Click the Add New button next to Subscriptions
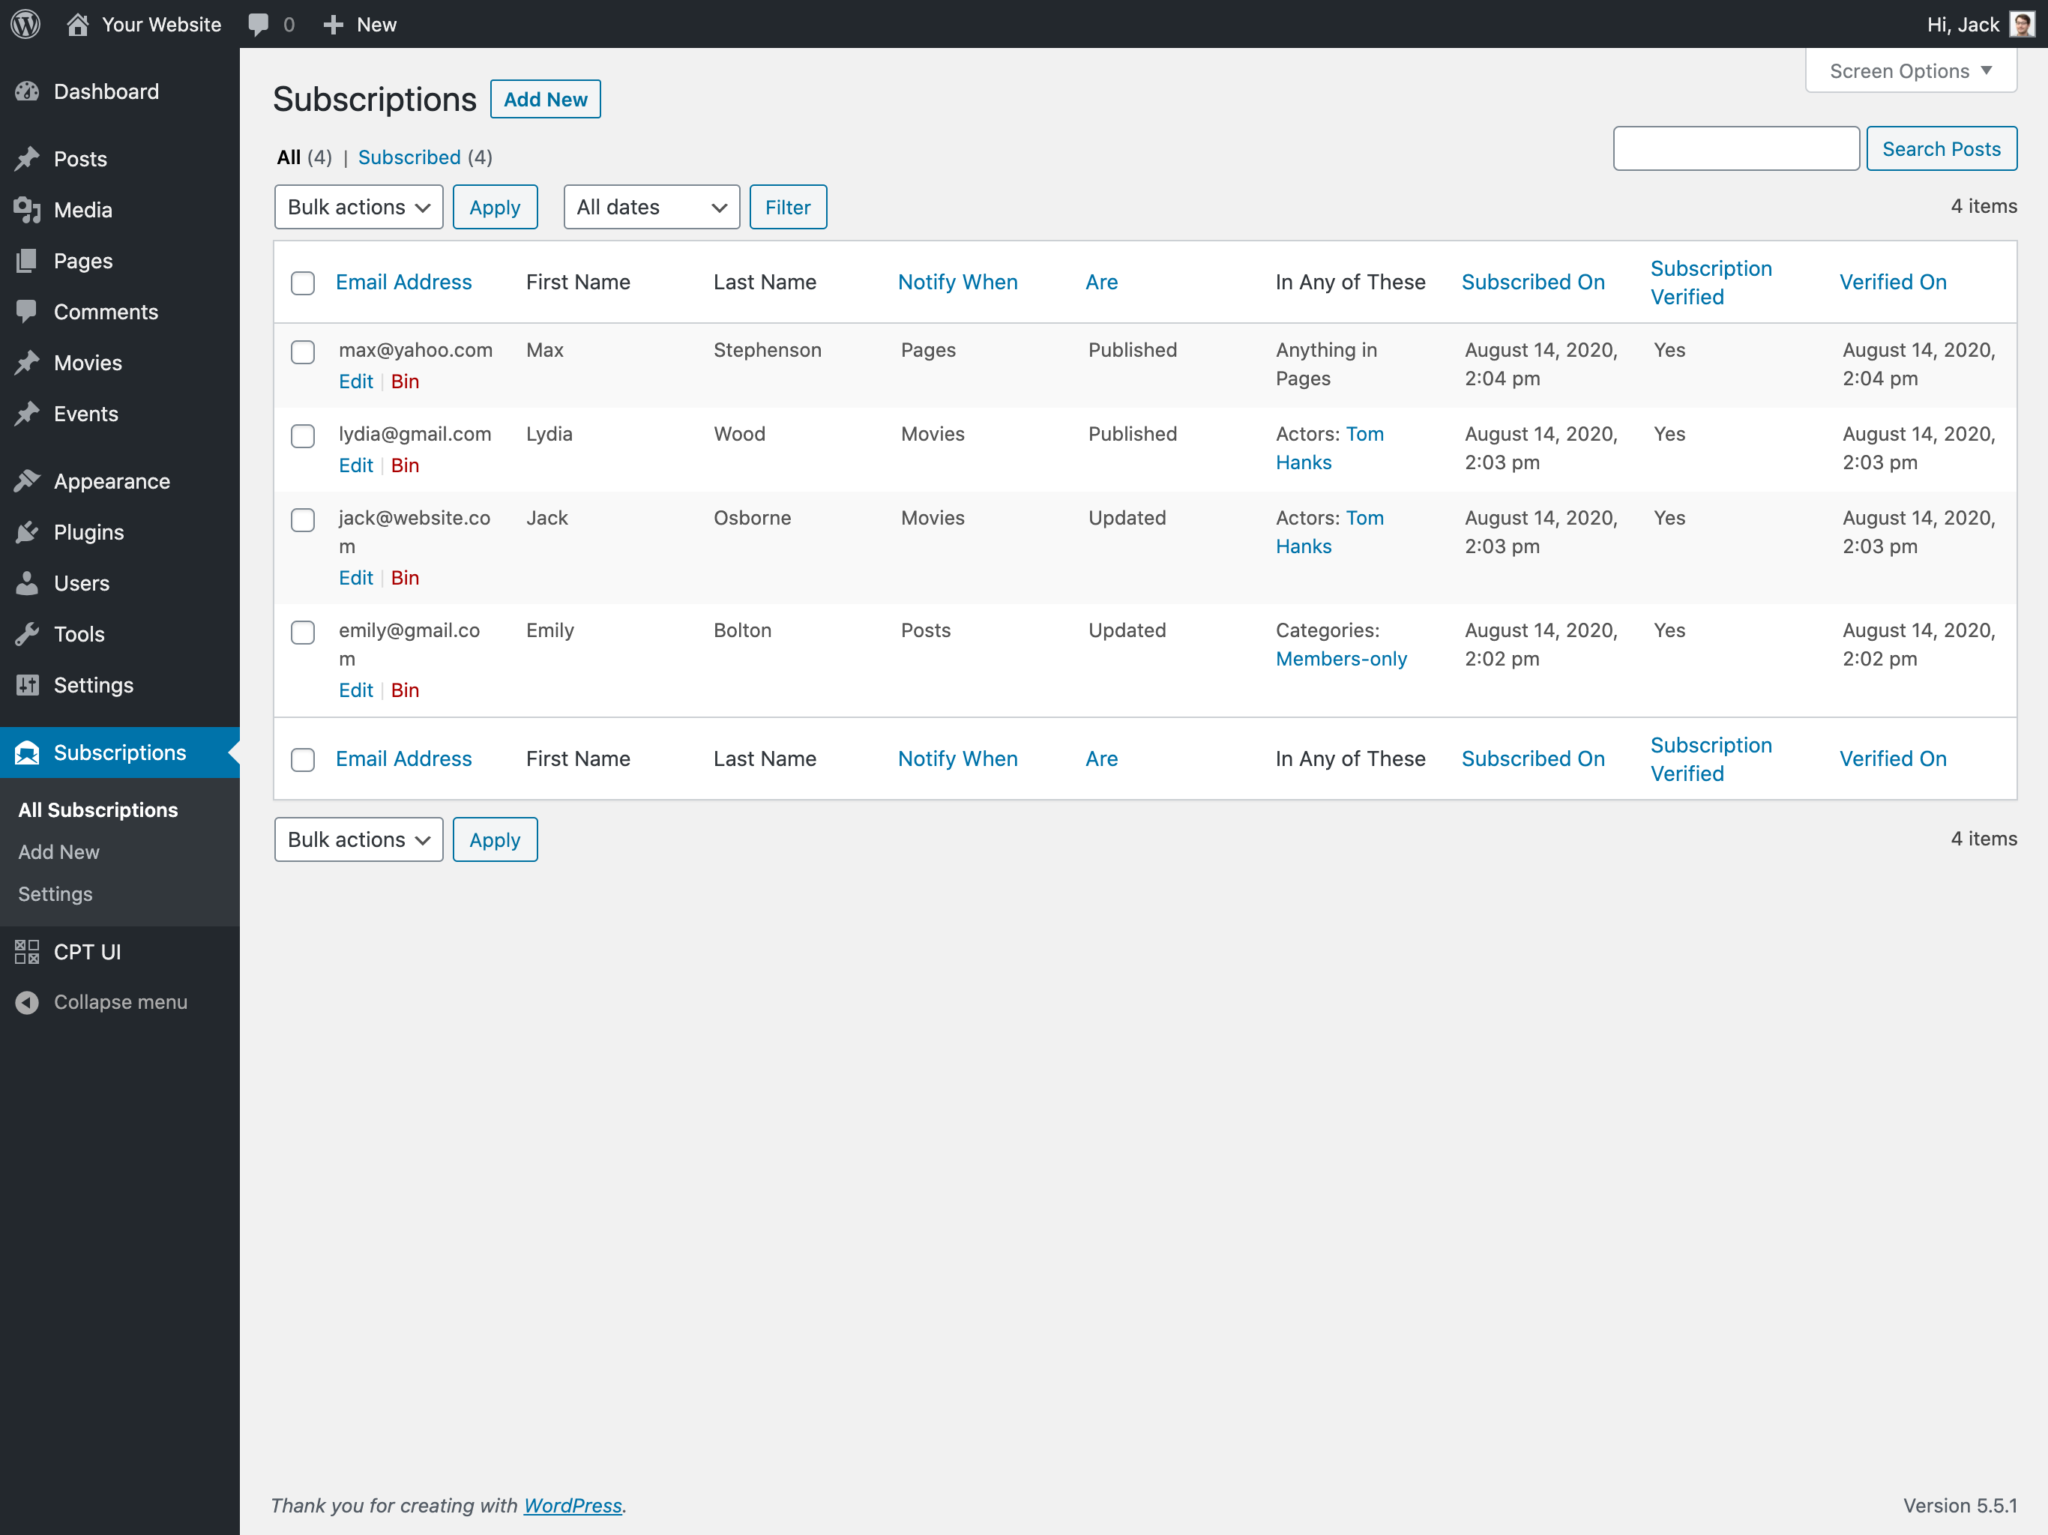2048x1535 pixels. (x=545, y=99)
